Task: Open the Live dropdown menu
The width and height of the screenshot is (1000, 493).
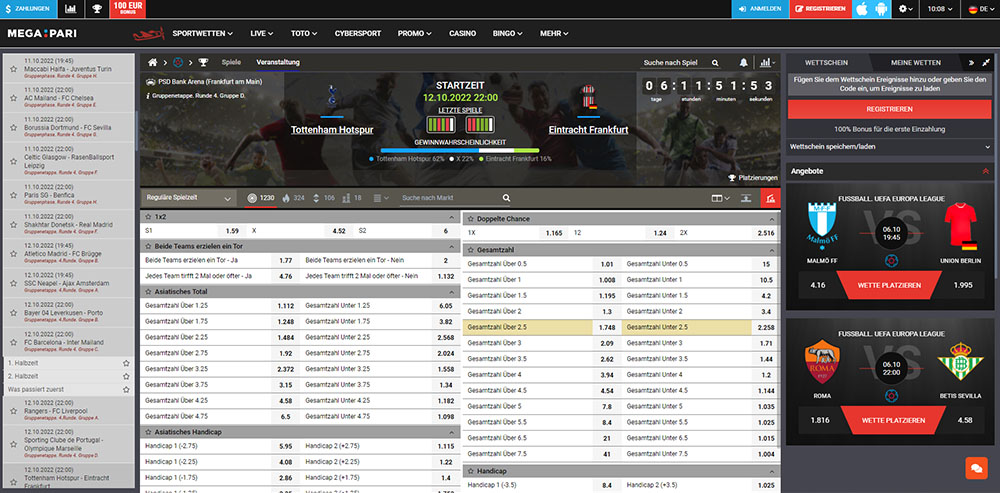Action: coord(261,33)
